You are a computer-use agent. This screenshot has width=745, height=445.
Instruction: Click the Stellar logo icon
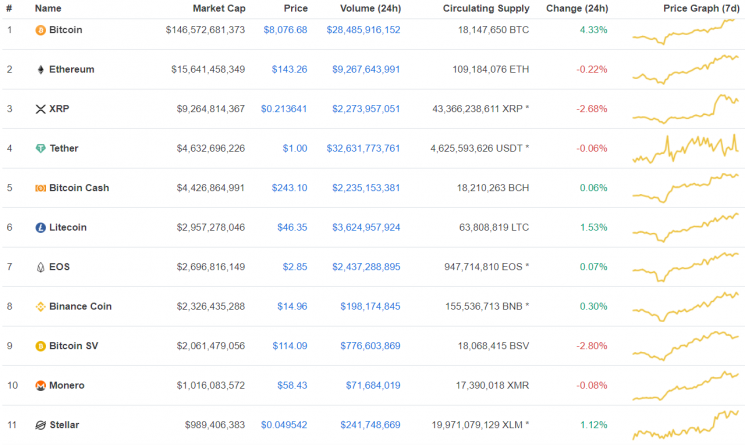coord(40,425)
